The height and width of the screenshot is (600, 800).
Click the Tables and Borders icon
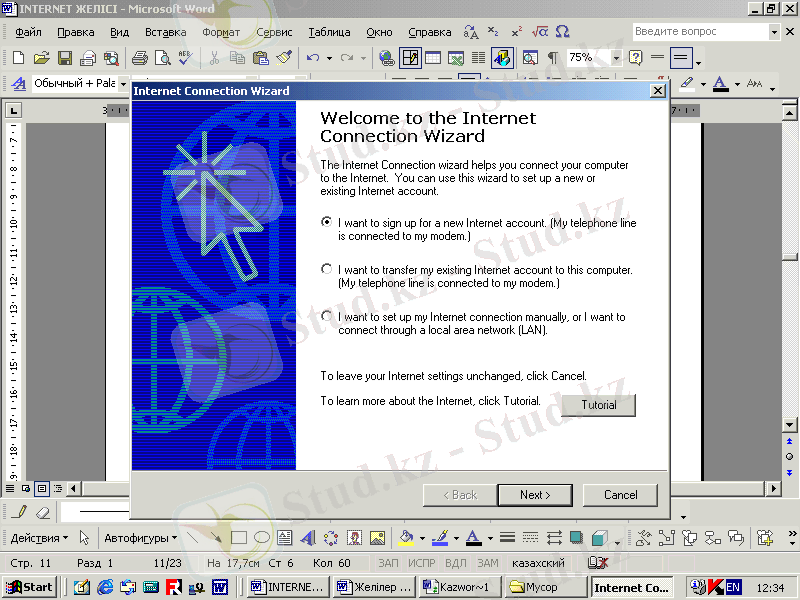[410, 58]
